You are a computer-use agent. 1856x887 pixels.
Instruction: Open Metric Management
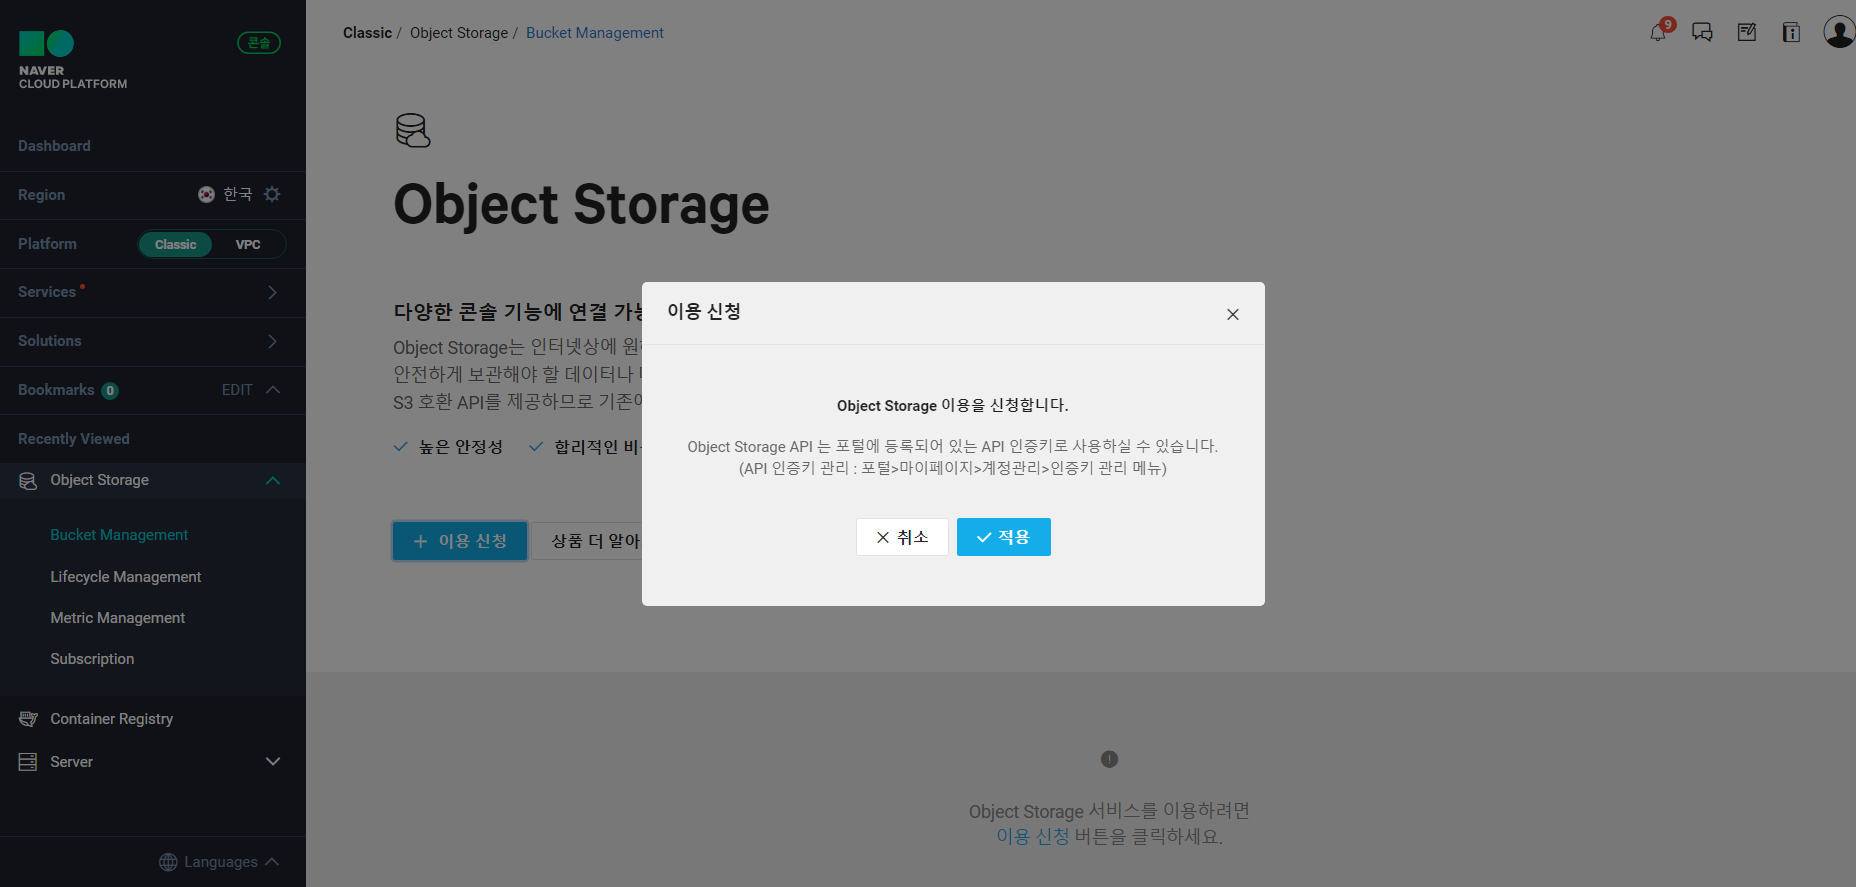tap(118, 618)
